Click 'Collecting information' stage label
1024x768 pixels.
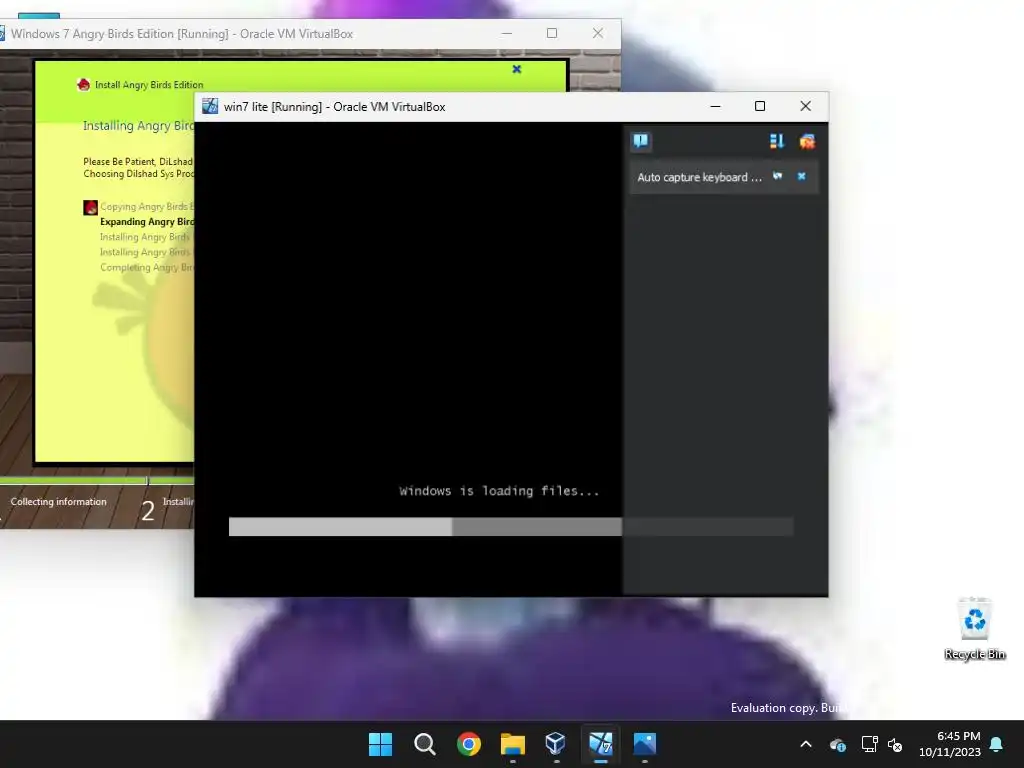click(x=58, y=502)
